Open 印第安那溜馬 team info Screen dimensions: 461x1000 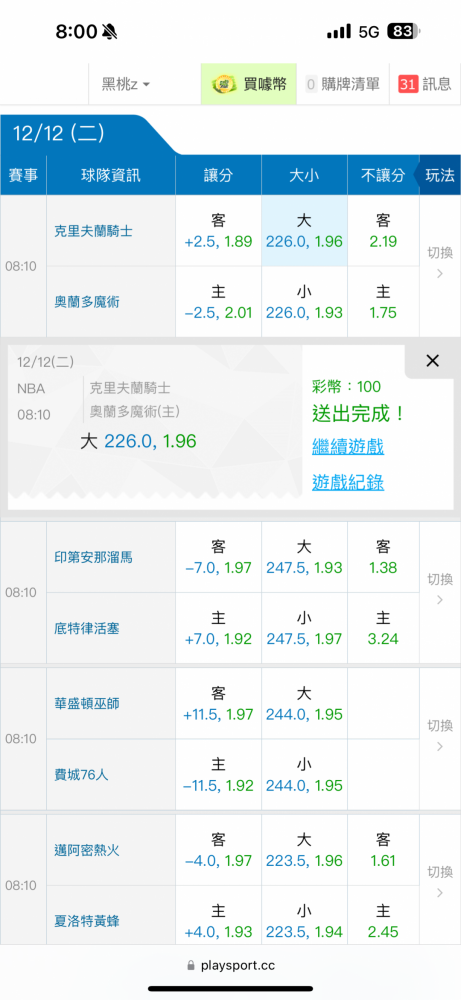(94, 557)
